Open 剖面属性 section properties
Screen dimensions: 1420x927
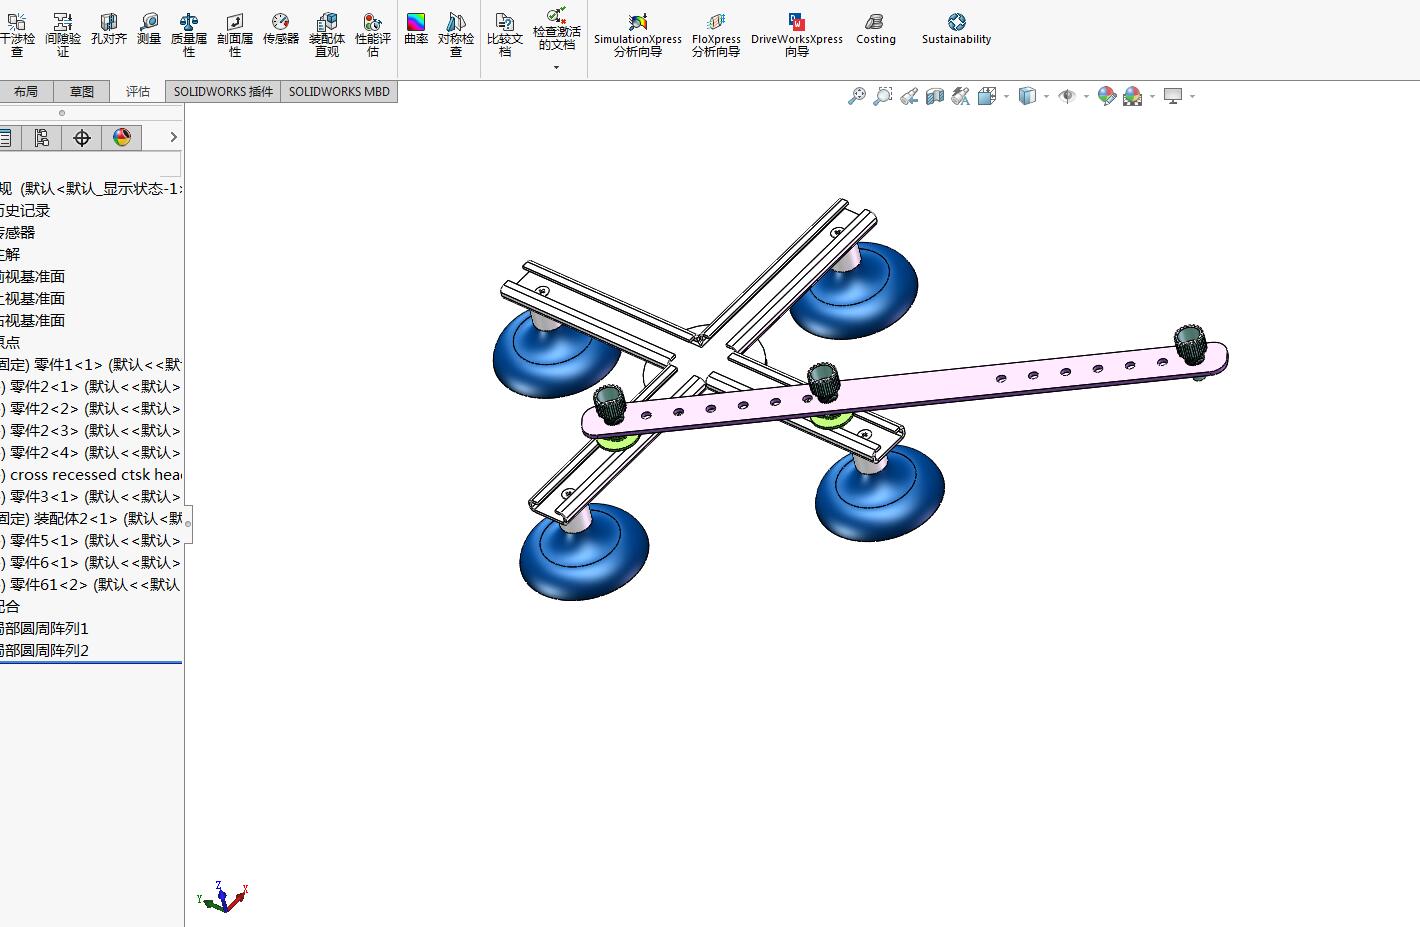pos(235,35)
